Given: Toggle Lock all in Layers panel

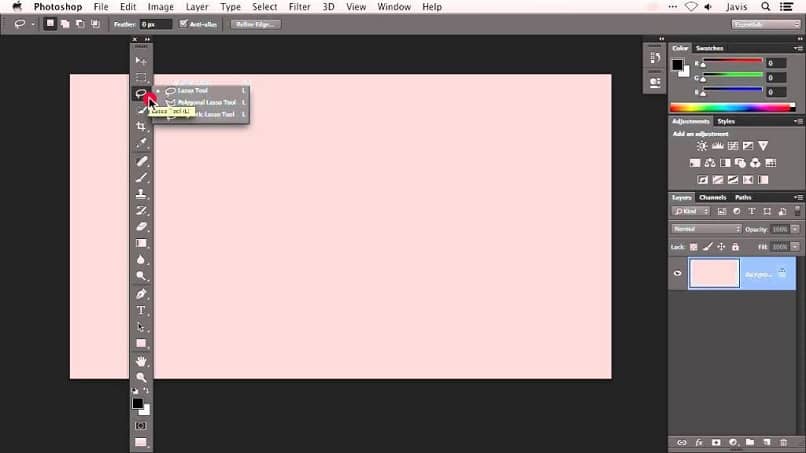Looking at the screenshot, I should (736, 247).
